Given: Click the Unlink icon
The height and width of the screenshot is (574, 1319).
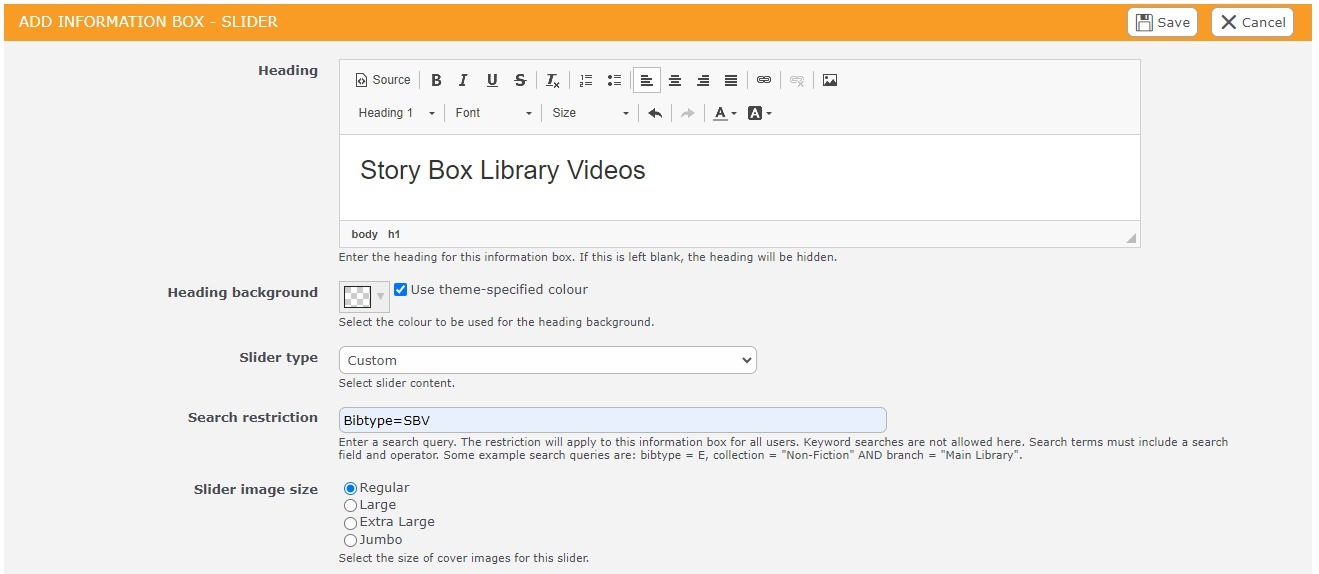Looking at the screenshot, I should coord(797,80).
